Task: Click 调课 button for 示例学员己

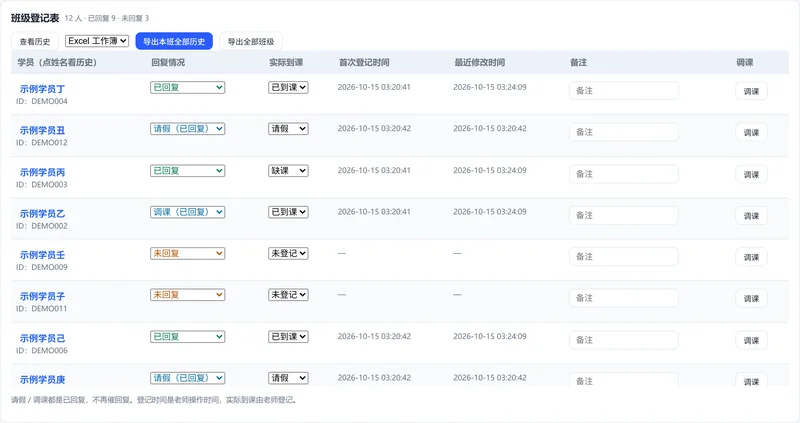Action: (751, 340)
